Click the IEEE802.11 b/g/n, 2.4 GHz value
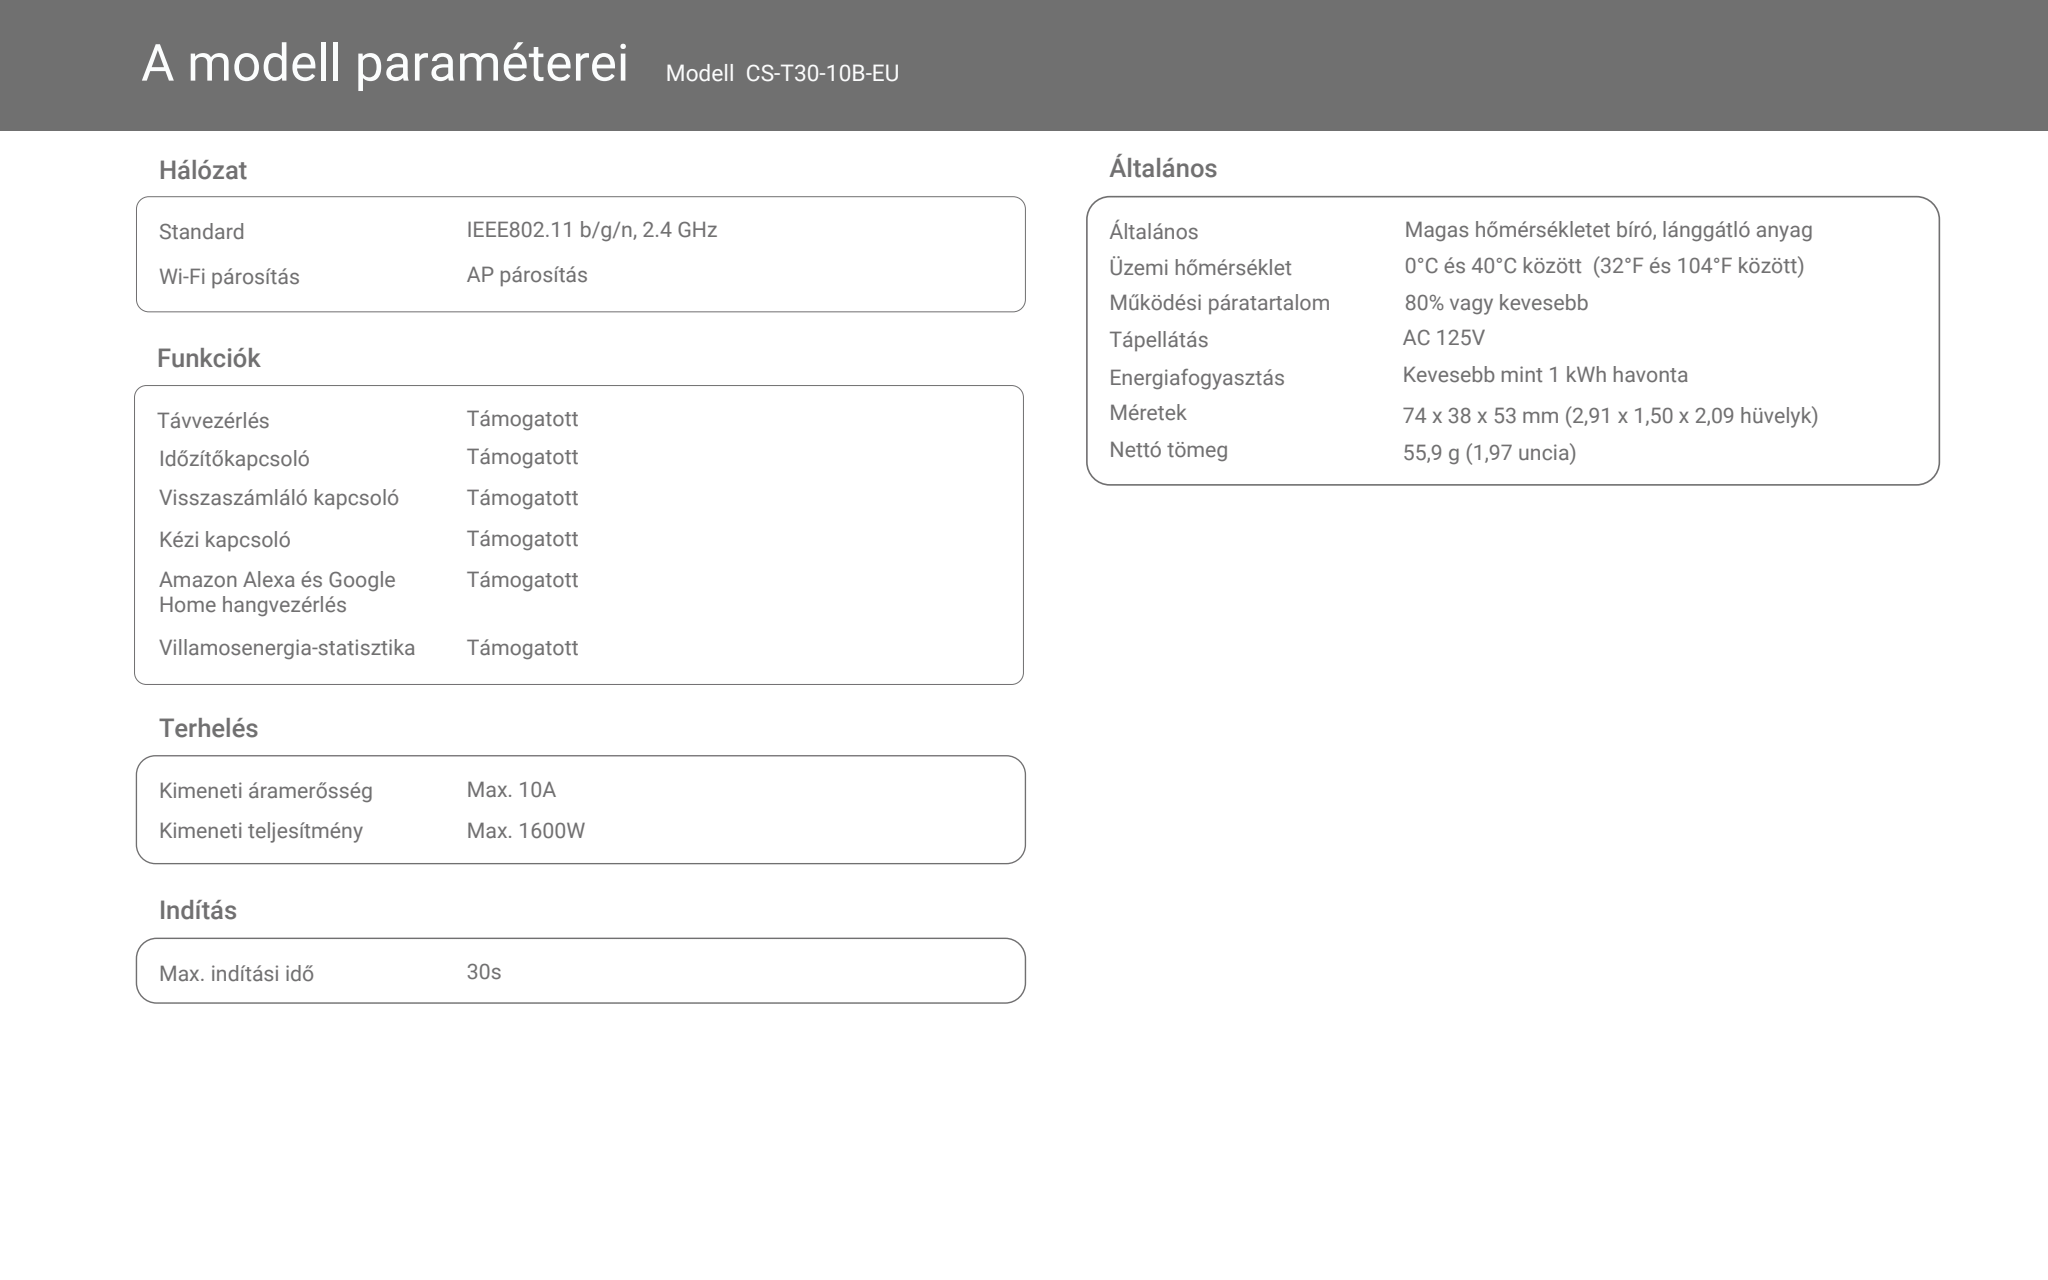Screen dimensions: 2048x1280 coord(592,231)
